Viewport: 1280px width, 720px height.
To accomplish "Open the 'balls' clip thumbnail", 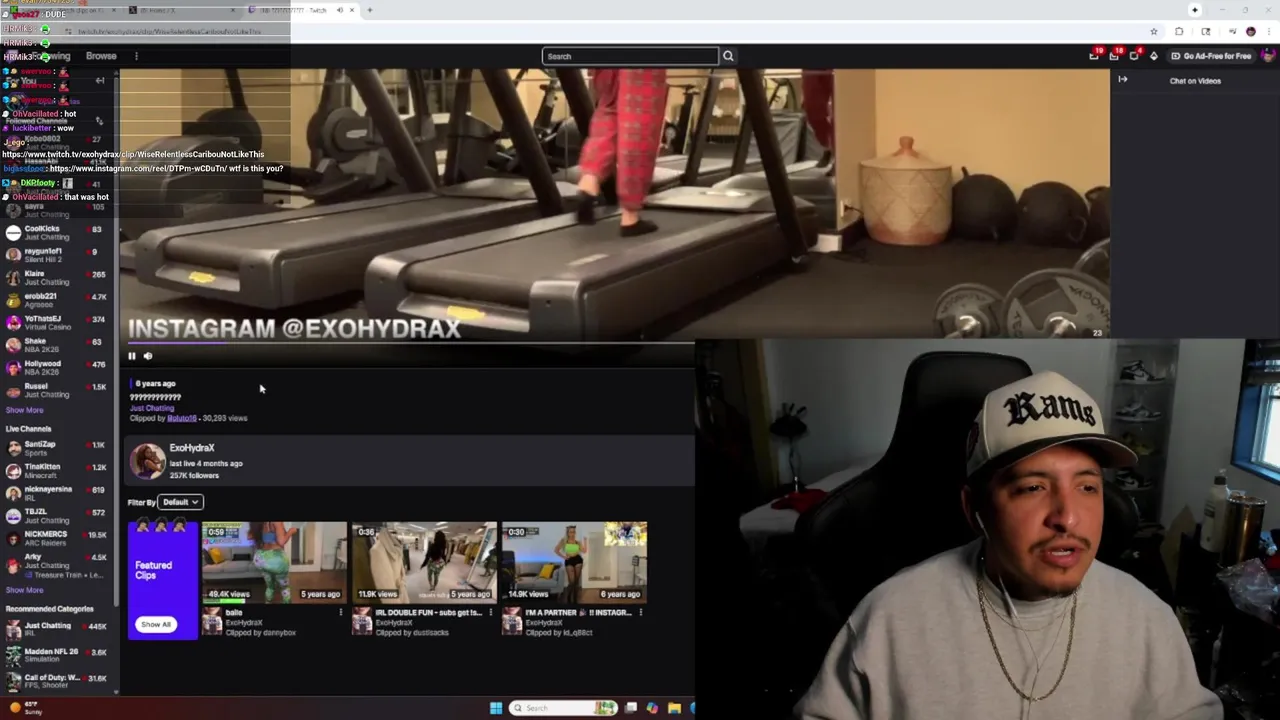I will 274,561.
